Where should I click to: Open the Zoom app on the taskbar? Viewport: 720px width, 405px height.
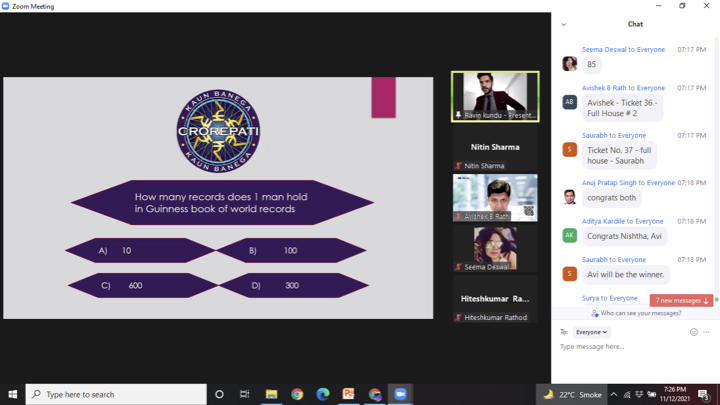tap(400, 394)
